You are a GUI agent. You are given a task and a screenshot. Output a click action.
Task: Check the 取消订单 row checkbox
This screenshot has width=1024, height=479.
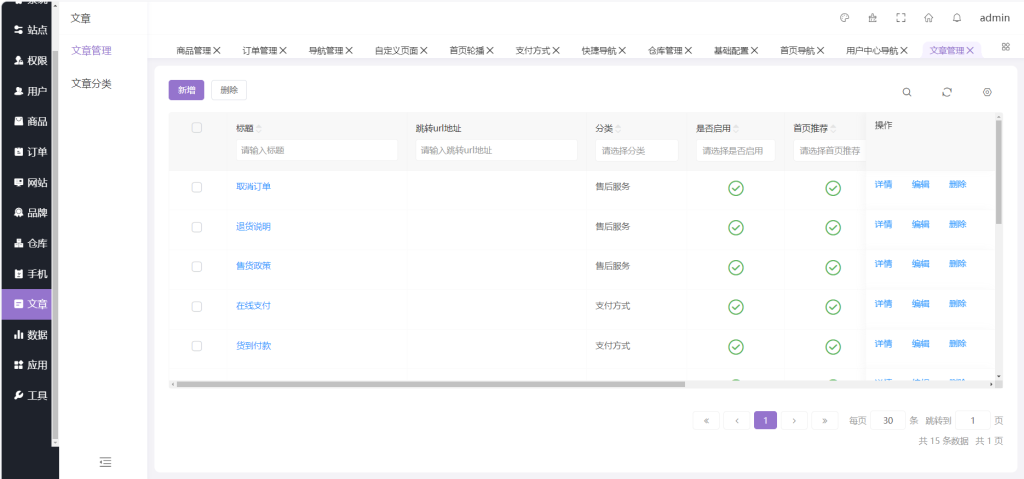click(197, 187)
